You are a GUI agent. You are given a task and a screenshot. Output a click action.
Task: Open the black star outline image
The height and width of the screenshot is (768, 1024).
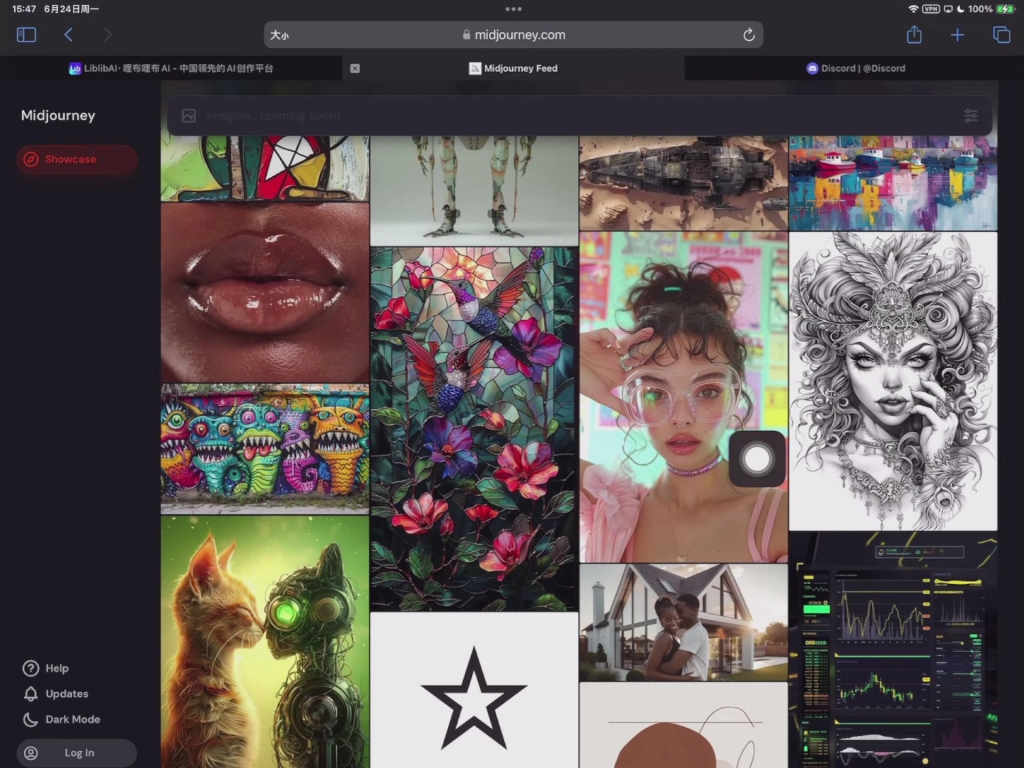pos(474,690)
